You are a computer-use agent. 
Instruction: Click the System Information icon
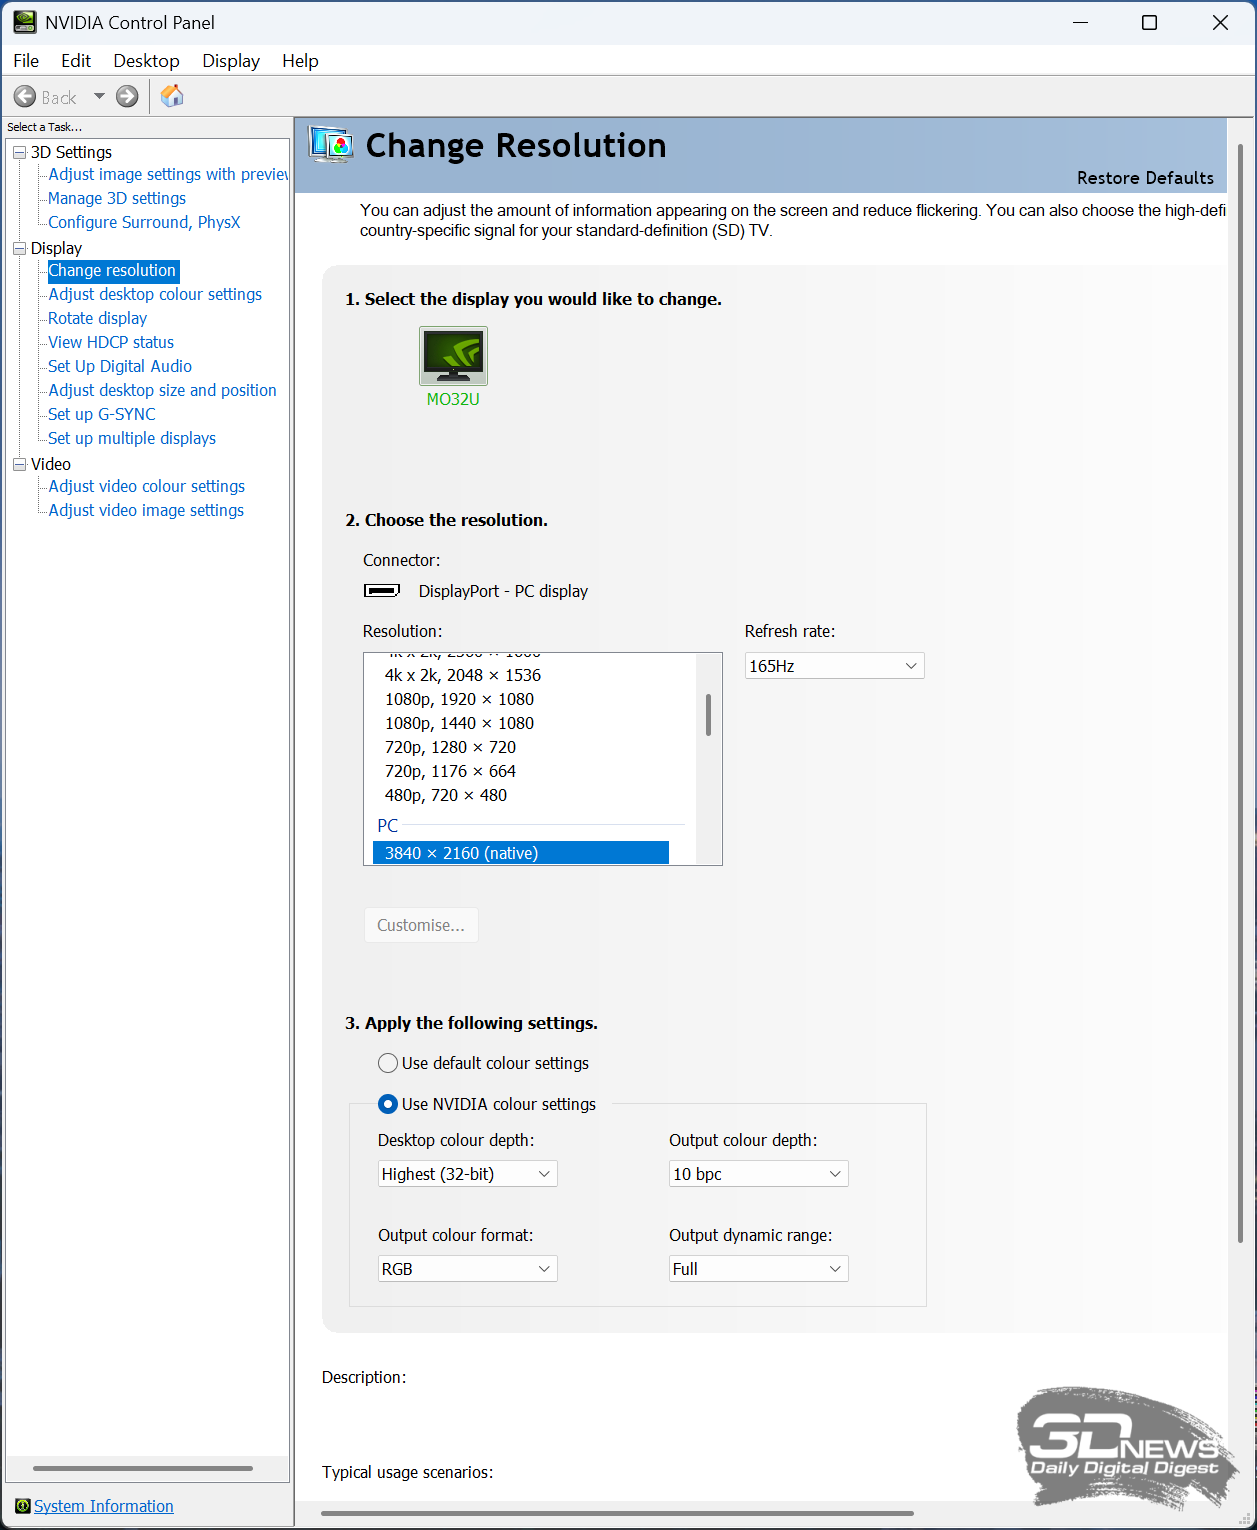(23, 1506)
